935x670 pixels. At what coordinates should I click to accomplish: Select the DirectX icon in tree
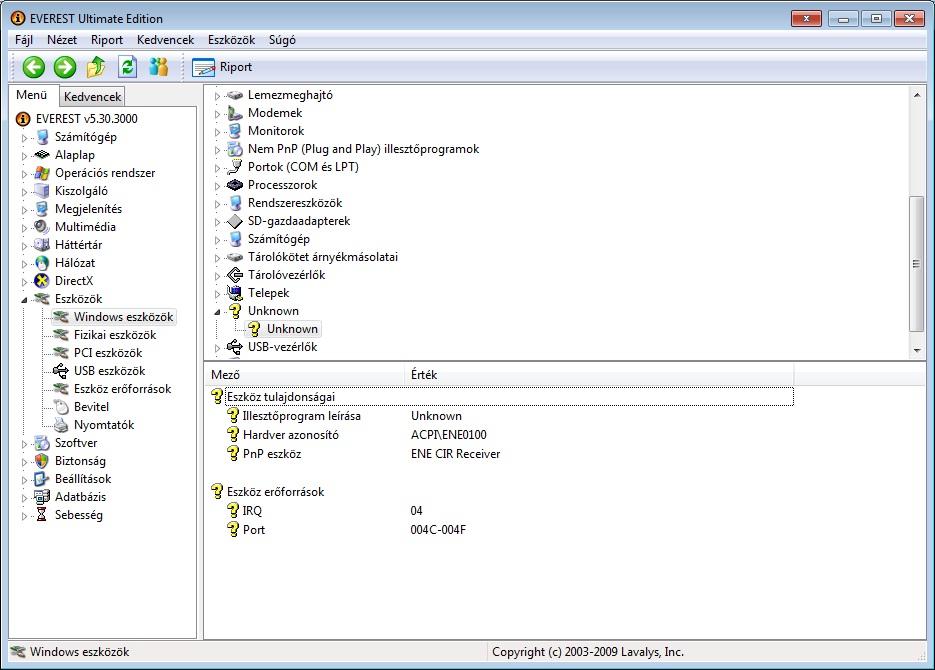click(42, 281)
